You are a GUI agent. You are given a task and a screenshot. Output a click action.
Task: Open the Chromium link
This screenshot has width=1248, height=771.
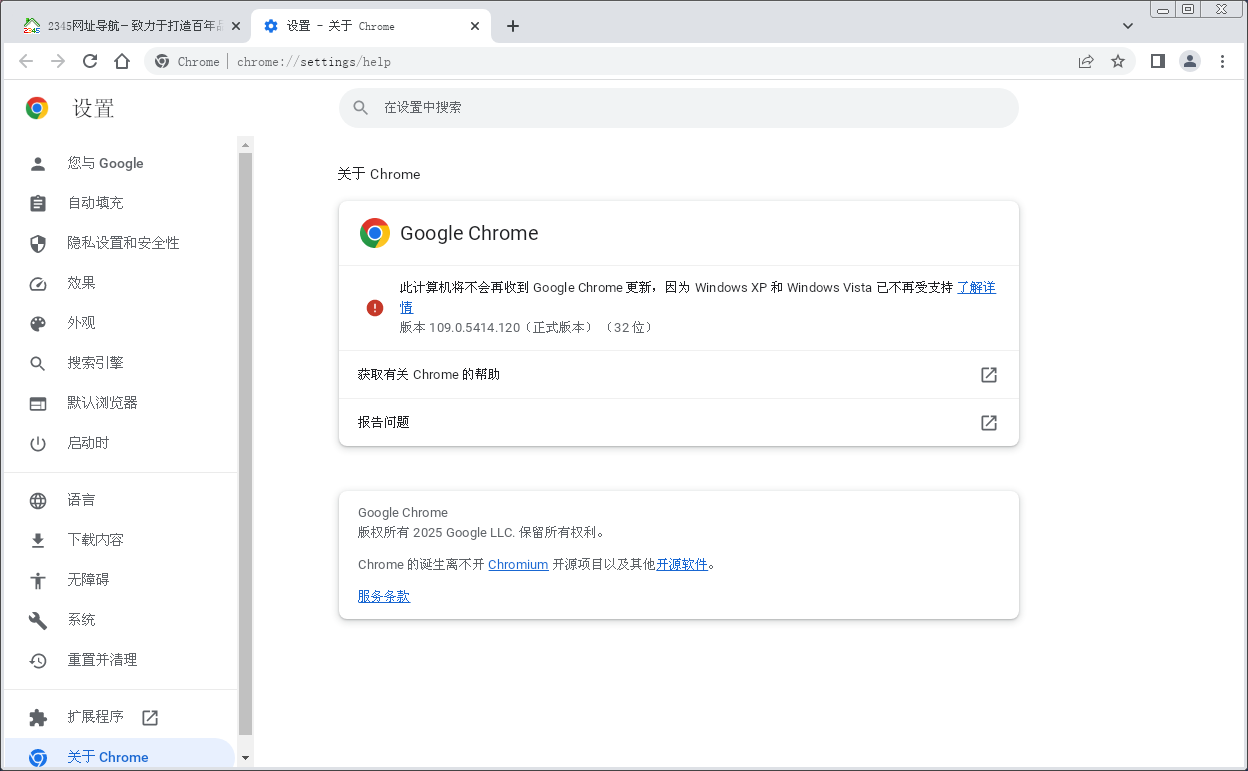point(518,565)
